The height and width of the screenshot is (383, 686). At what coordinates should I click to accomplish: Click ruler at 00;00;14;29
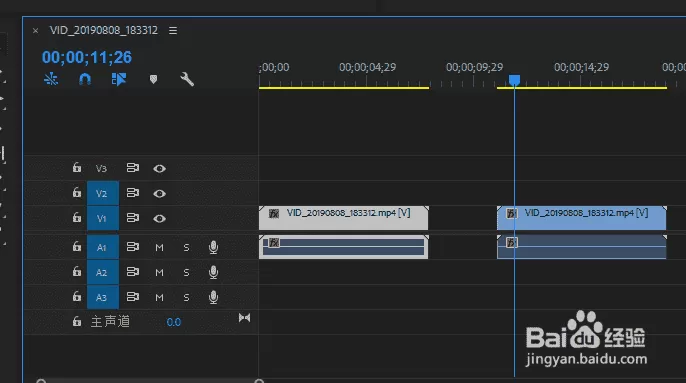click(581, 67)
